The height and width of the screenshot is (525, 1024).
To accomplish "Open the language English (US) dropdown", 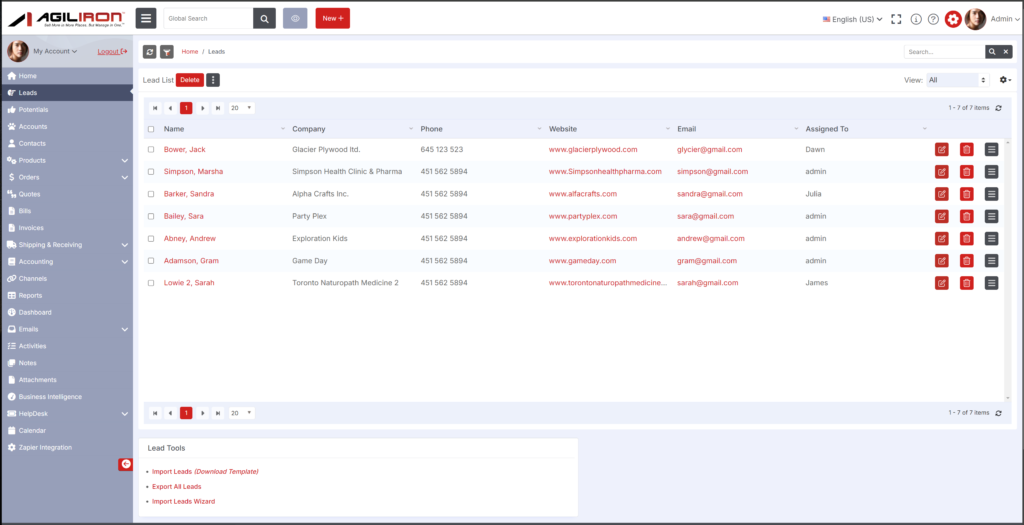I will click(852, 19).
